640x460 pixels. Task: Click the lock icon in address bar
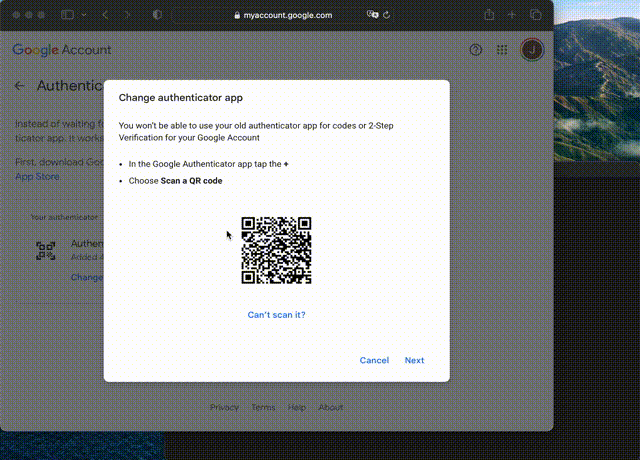pyautogui.click(x=237, y=16)
